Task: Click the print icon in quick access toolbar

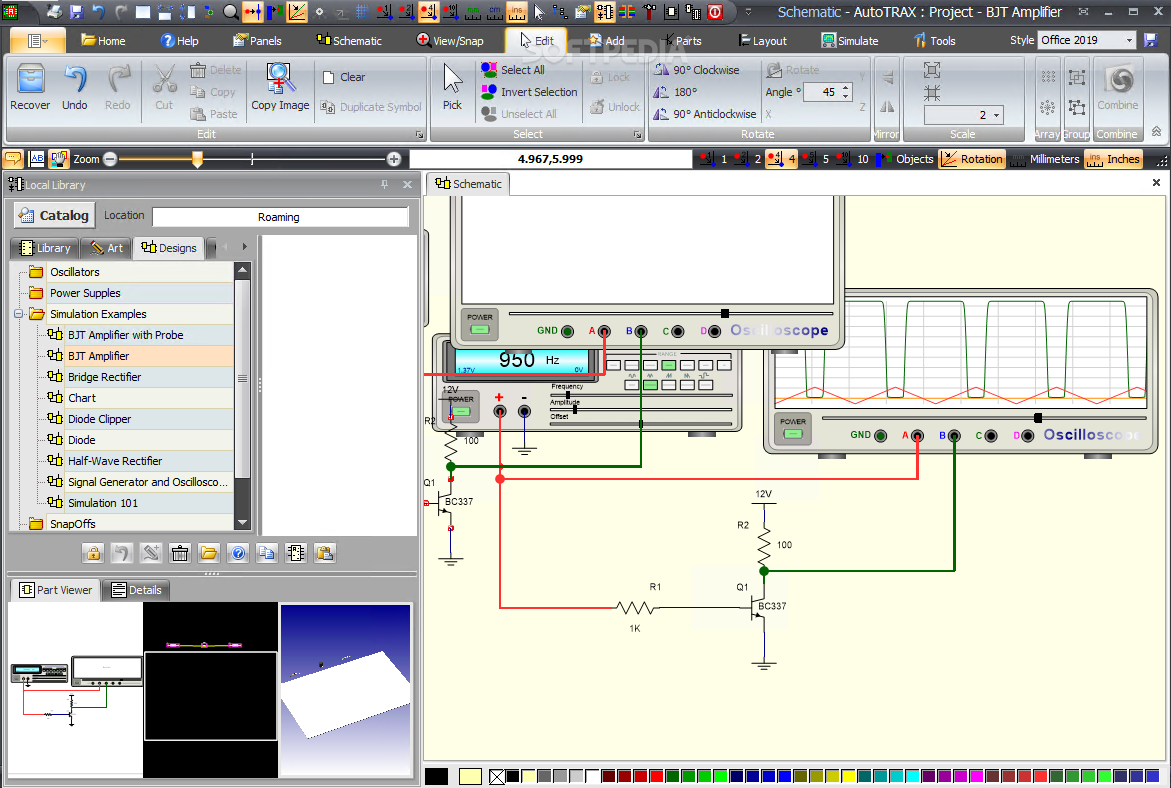Action: [x=55, y=11]
